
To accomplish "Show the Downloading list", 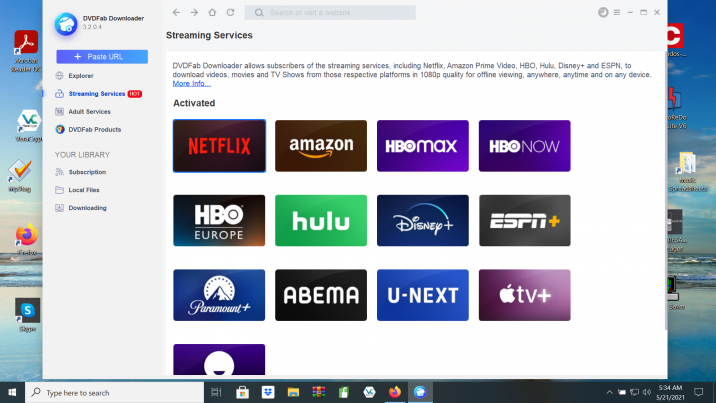I will click(87, 208).
